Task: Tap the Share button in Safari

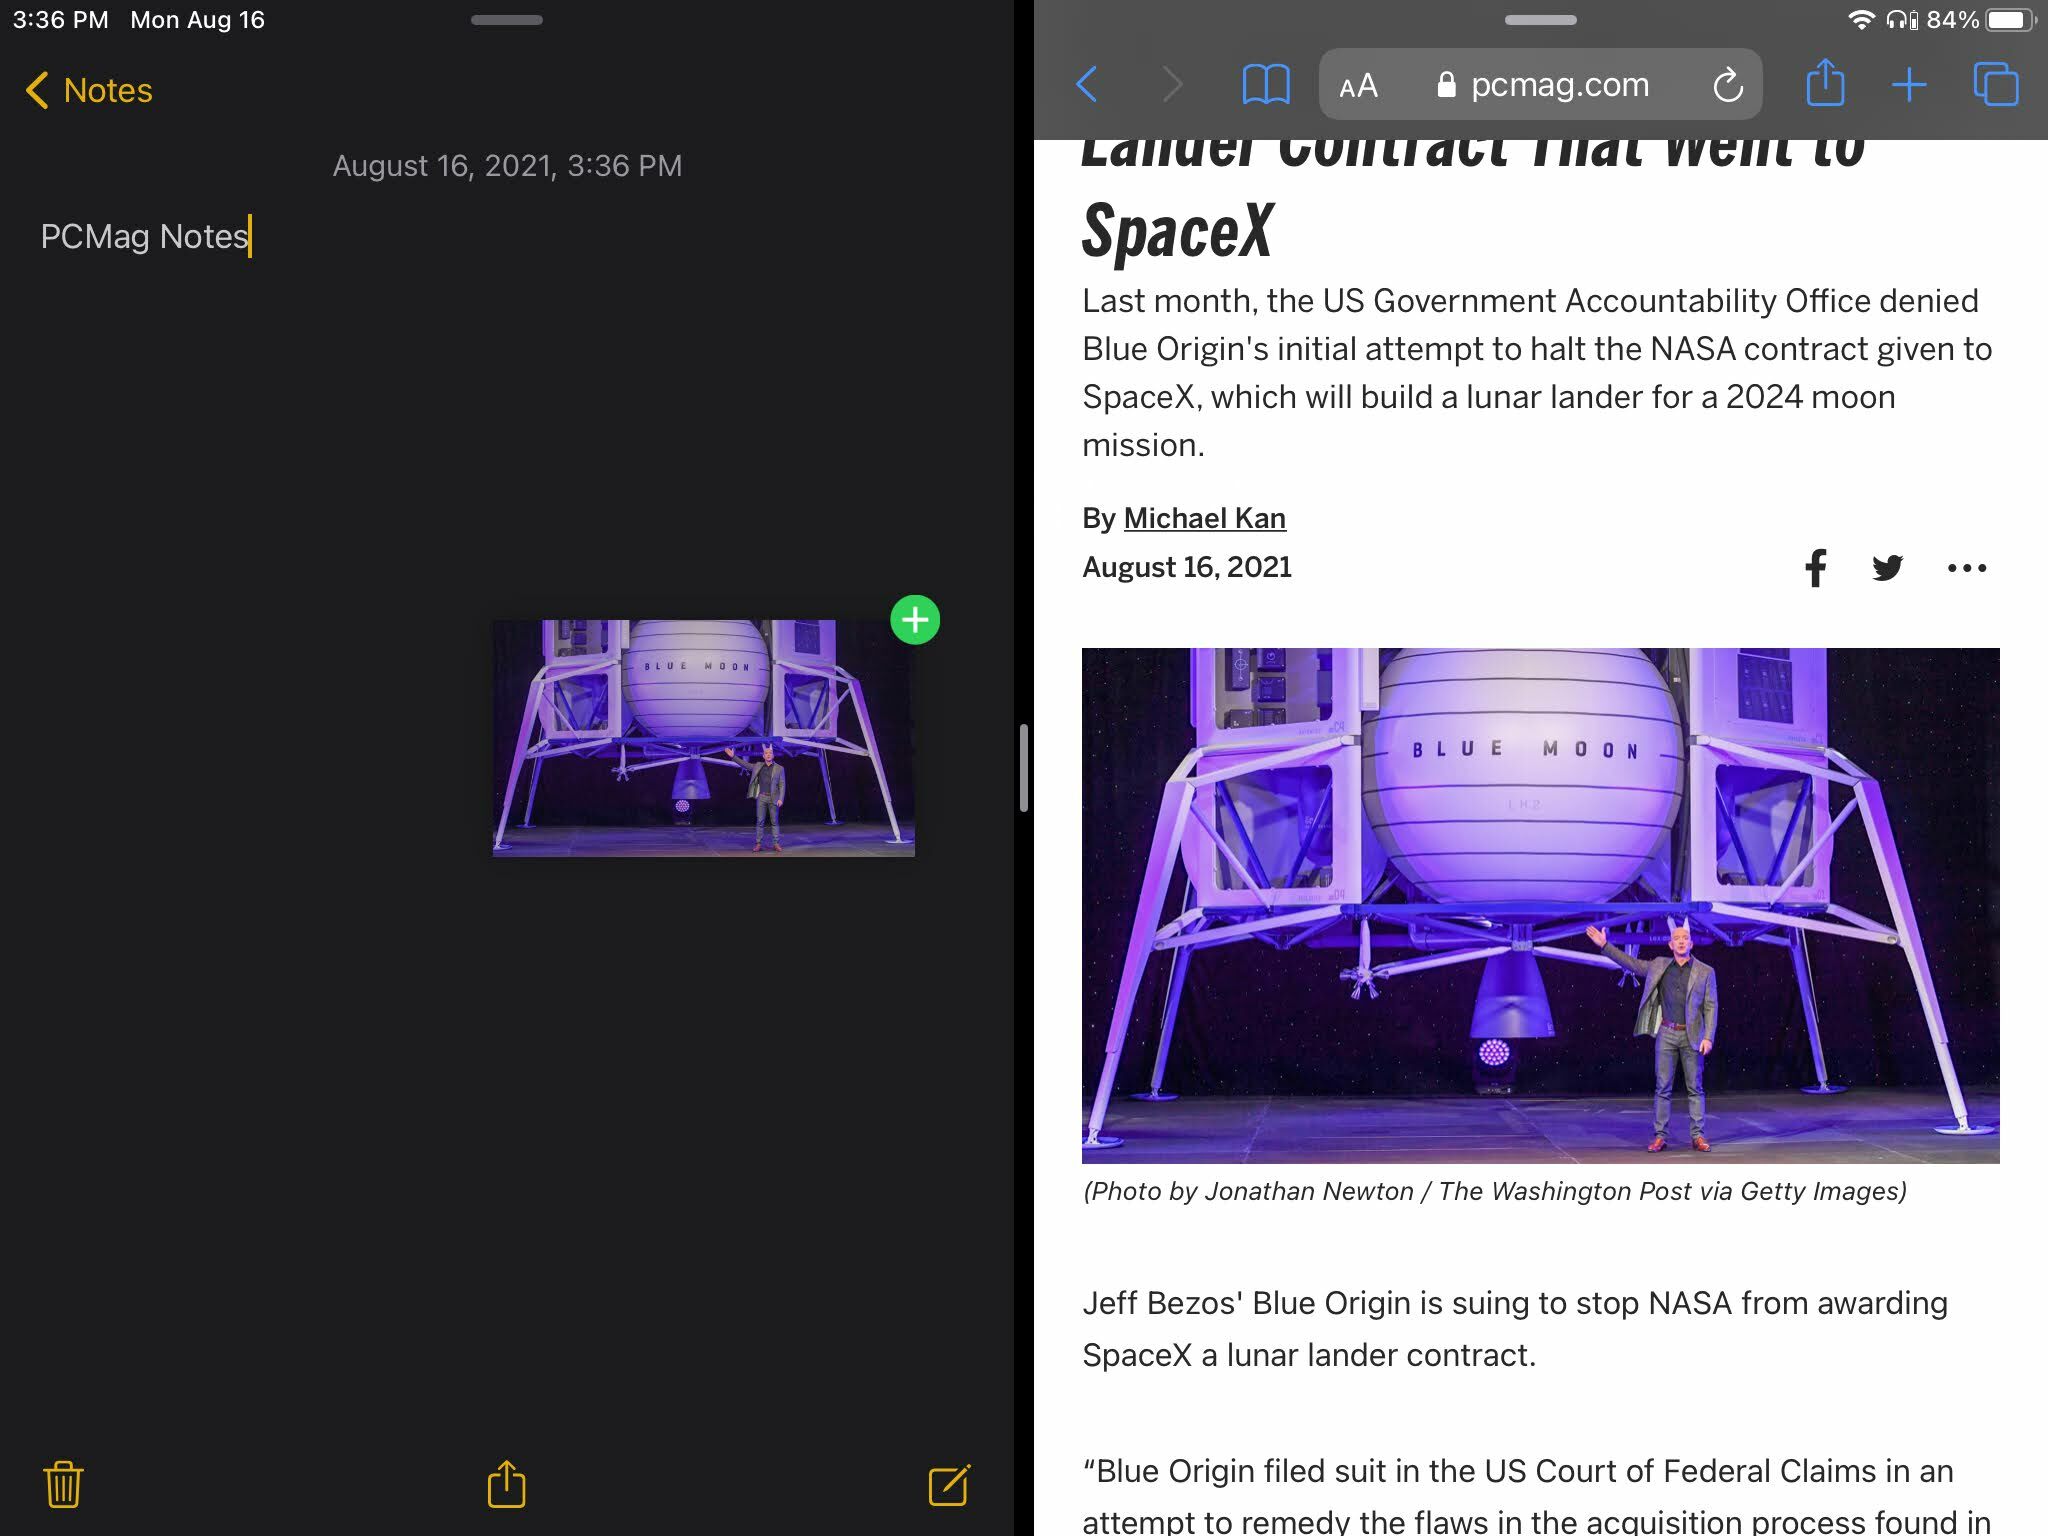Action: (1824, 84)
